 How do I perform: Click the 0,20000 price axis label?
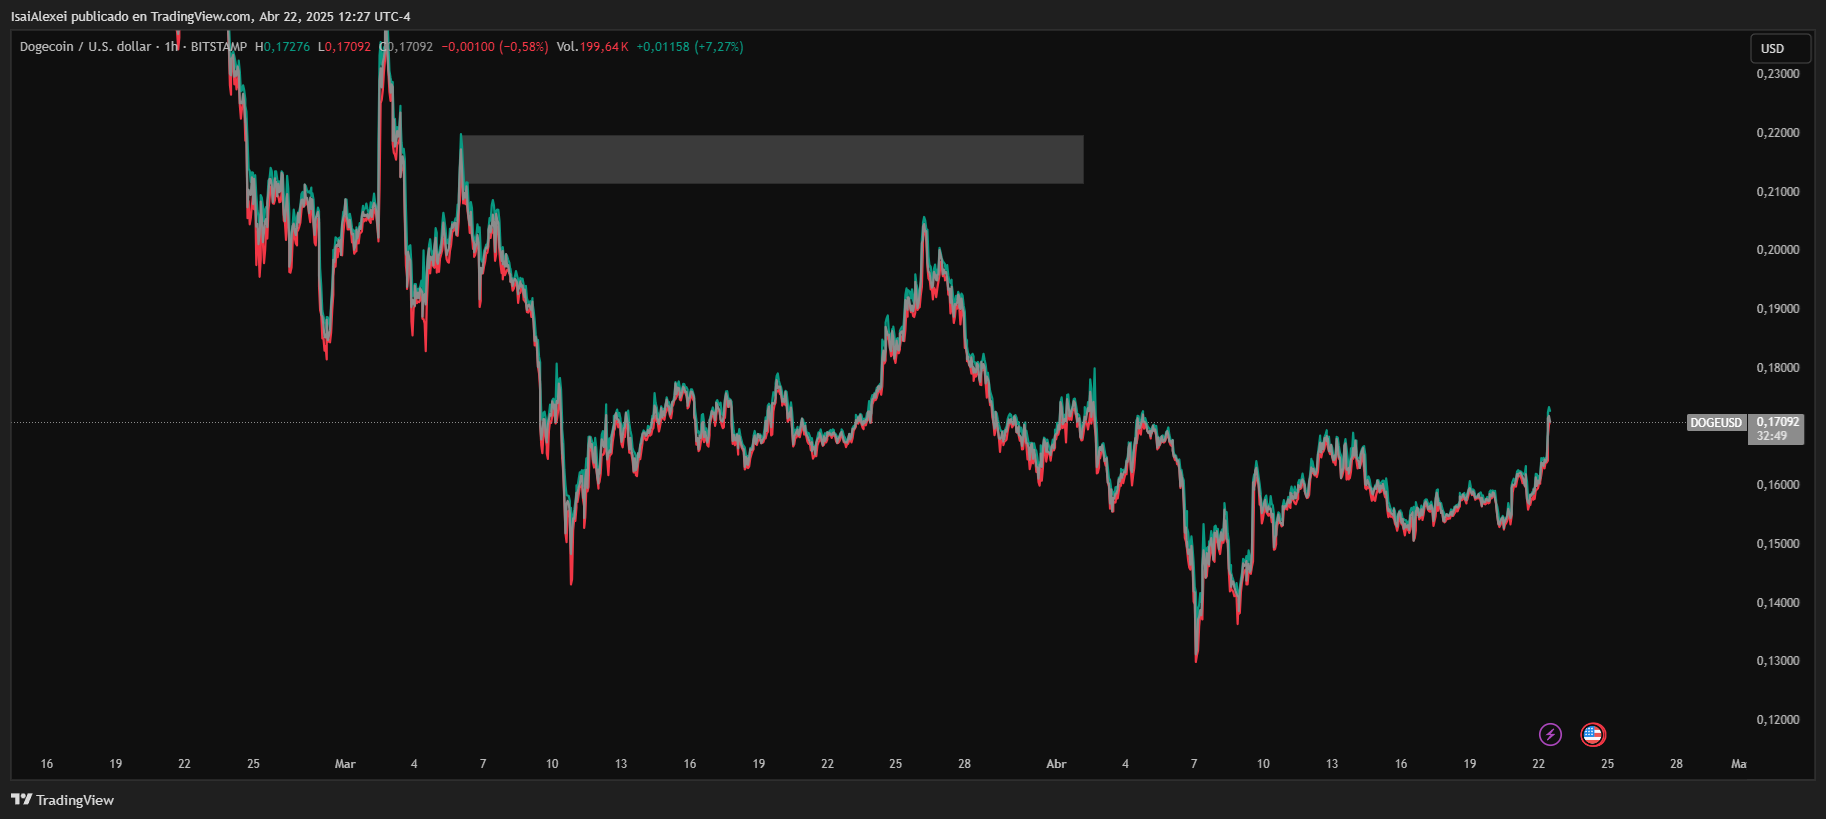click(1777, 250)
